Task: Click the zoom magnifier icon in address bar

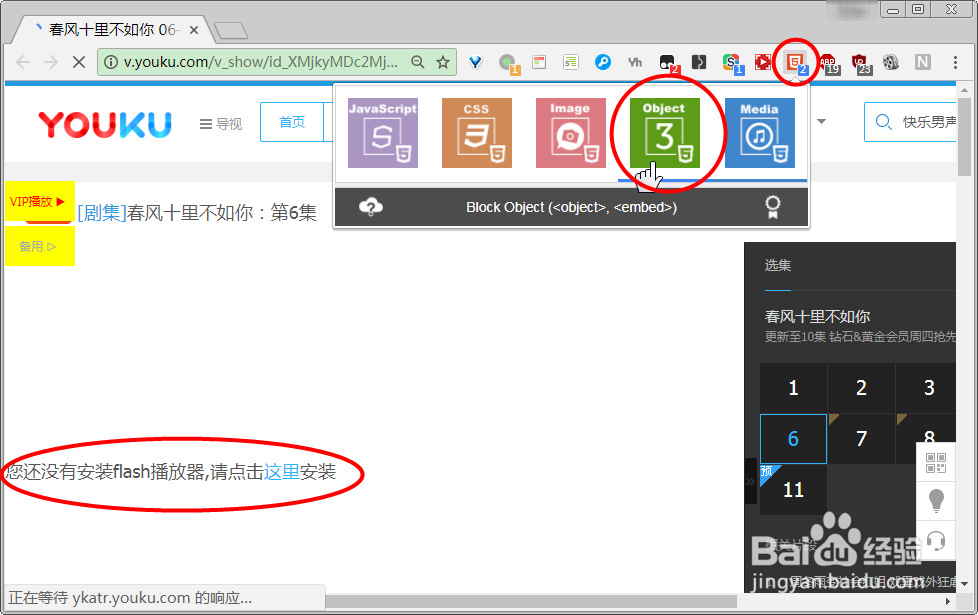Action: tap(418, 62)
